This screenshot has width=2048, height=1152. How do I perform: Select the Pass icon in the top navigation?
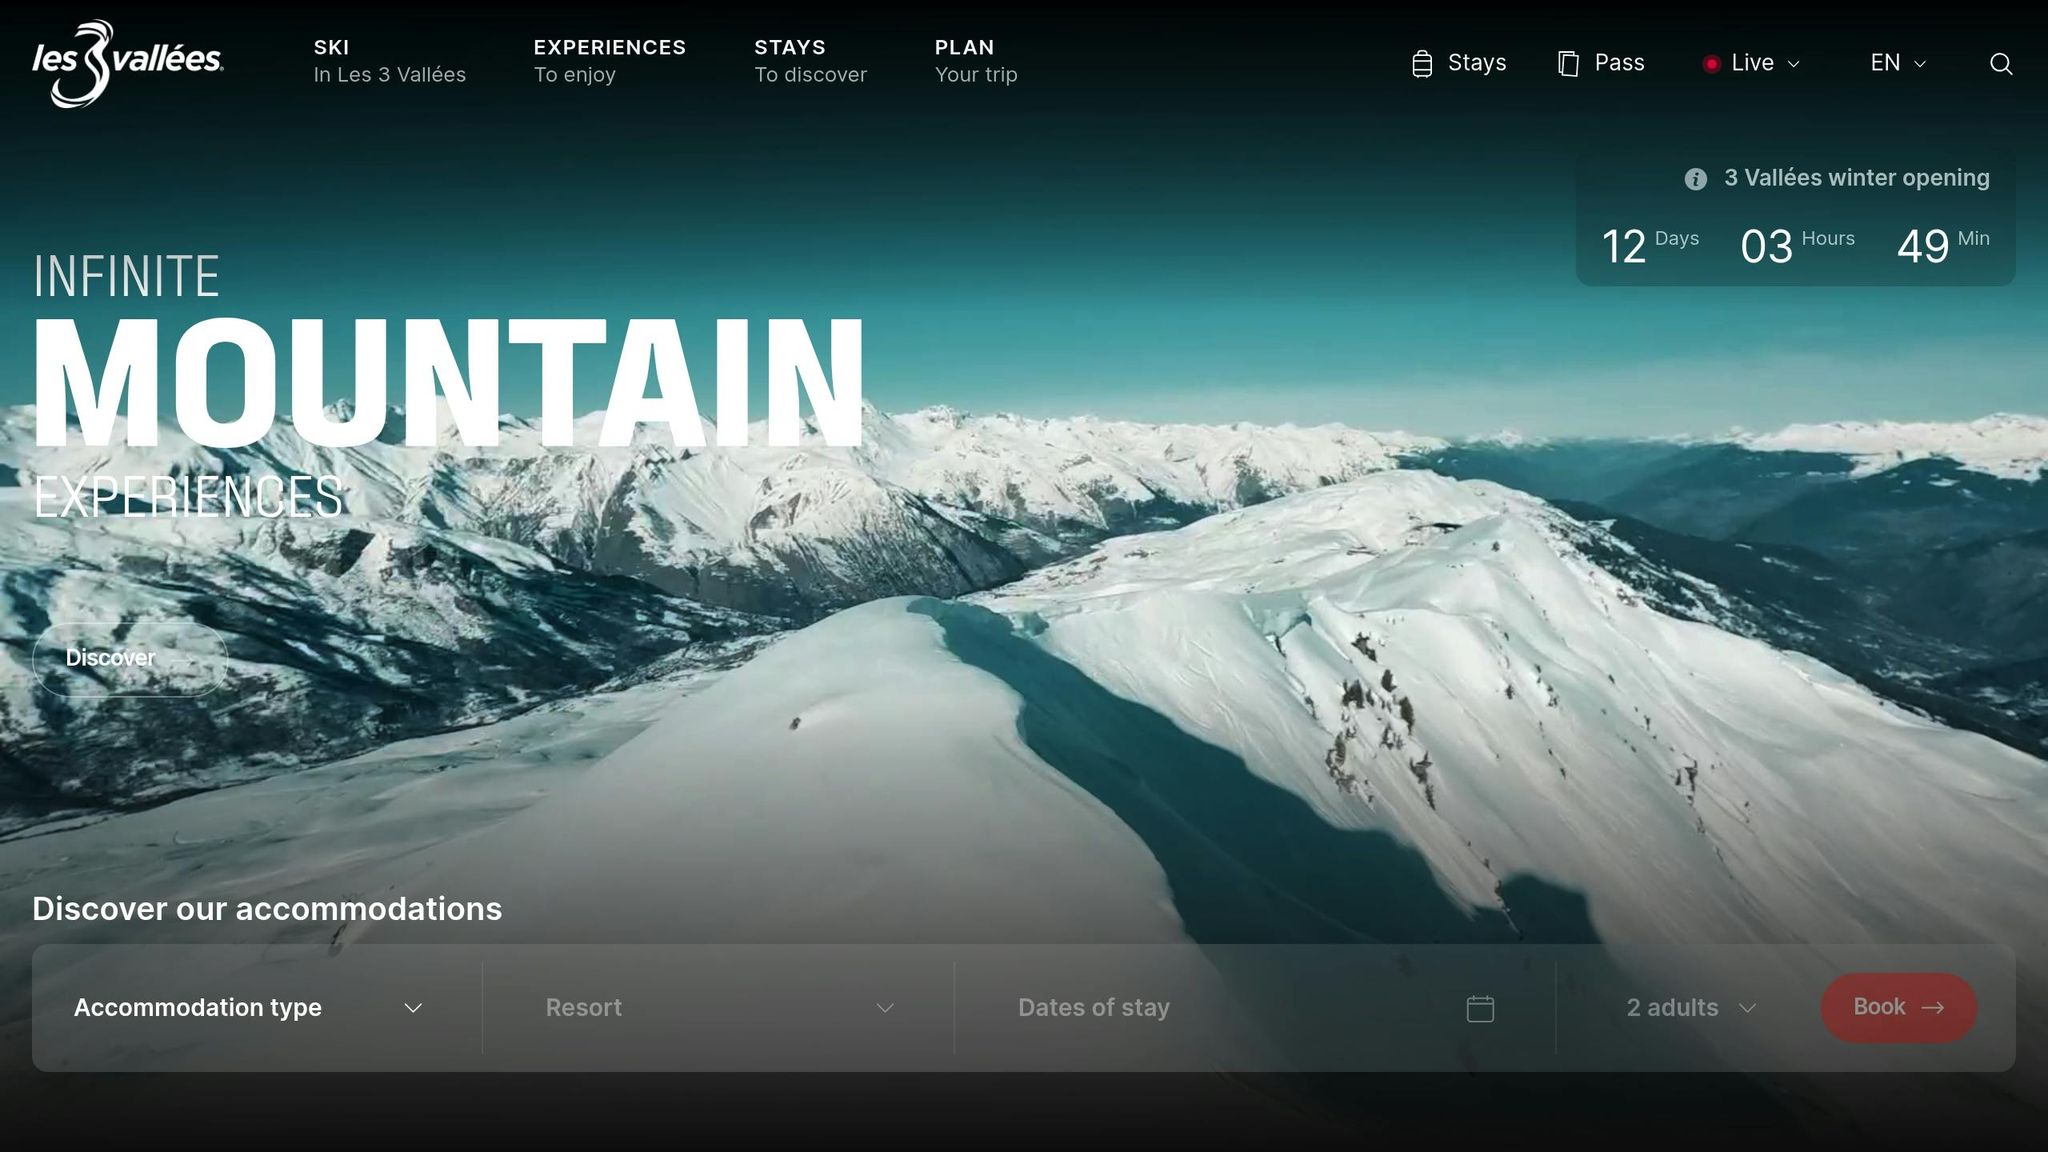click(1567, 63)
